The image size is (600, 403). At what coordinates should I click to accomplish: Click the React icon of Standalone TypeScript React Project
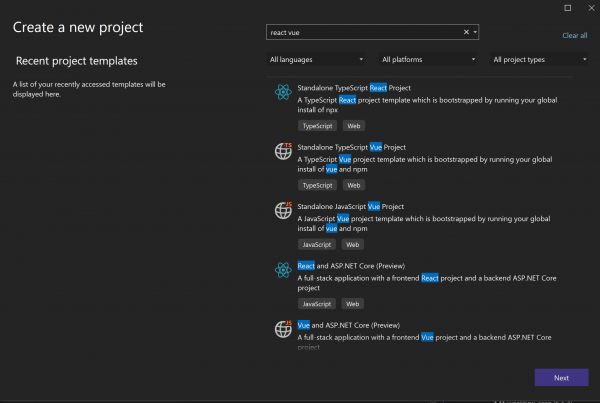[283, 92]
